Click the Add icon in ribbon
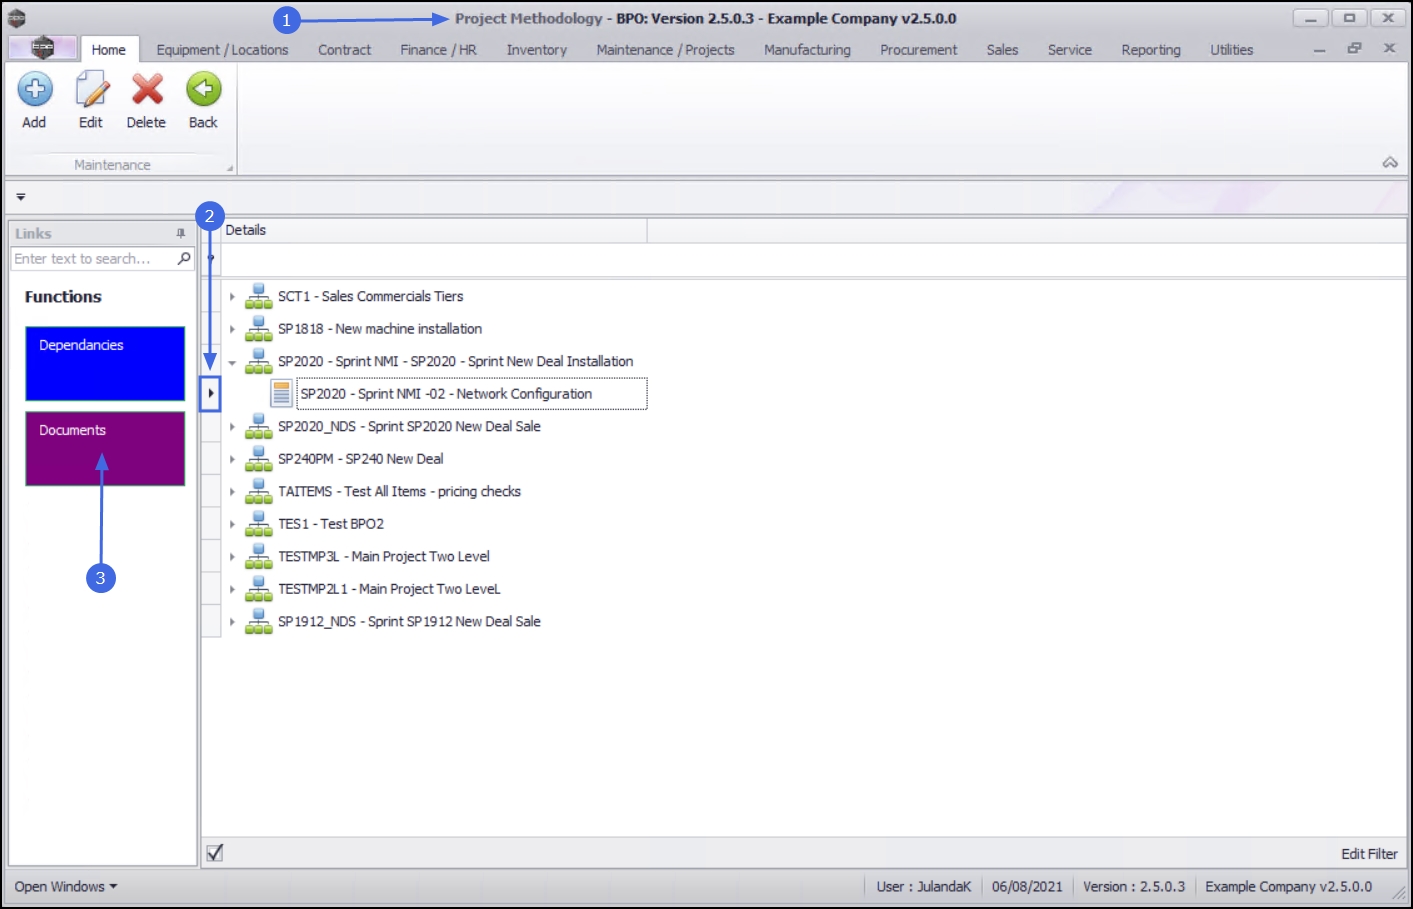 [35, 89]
